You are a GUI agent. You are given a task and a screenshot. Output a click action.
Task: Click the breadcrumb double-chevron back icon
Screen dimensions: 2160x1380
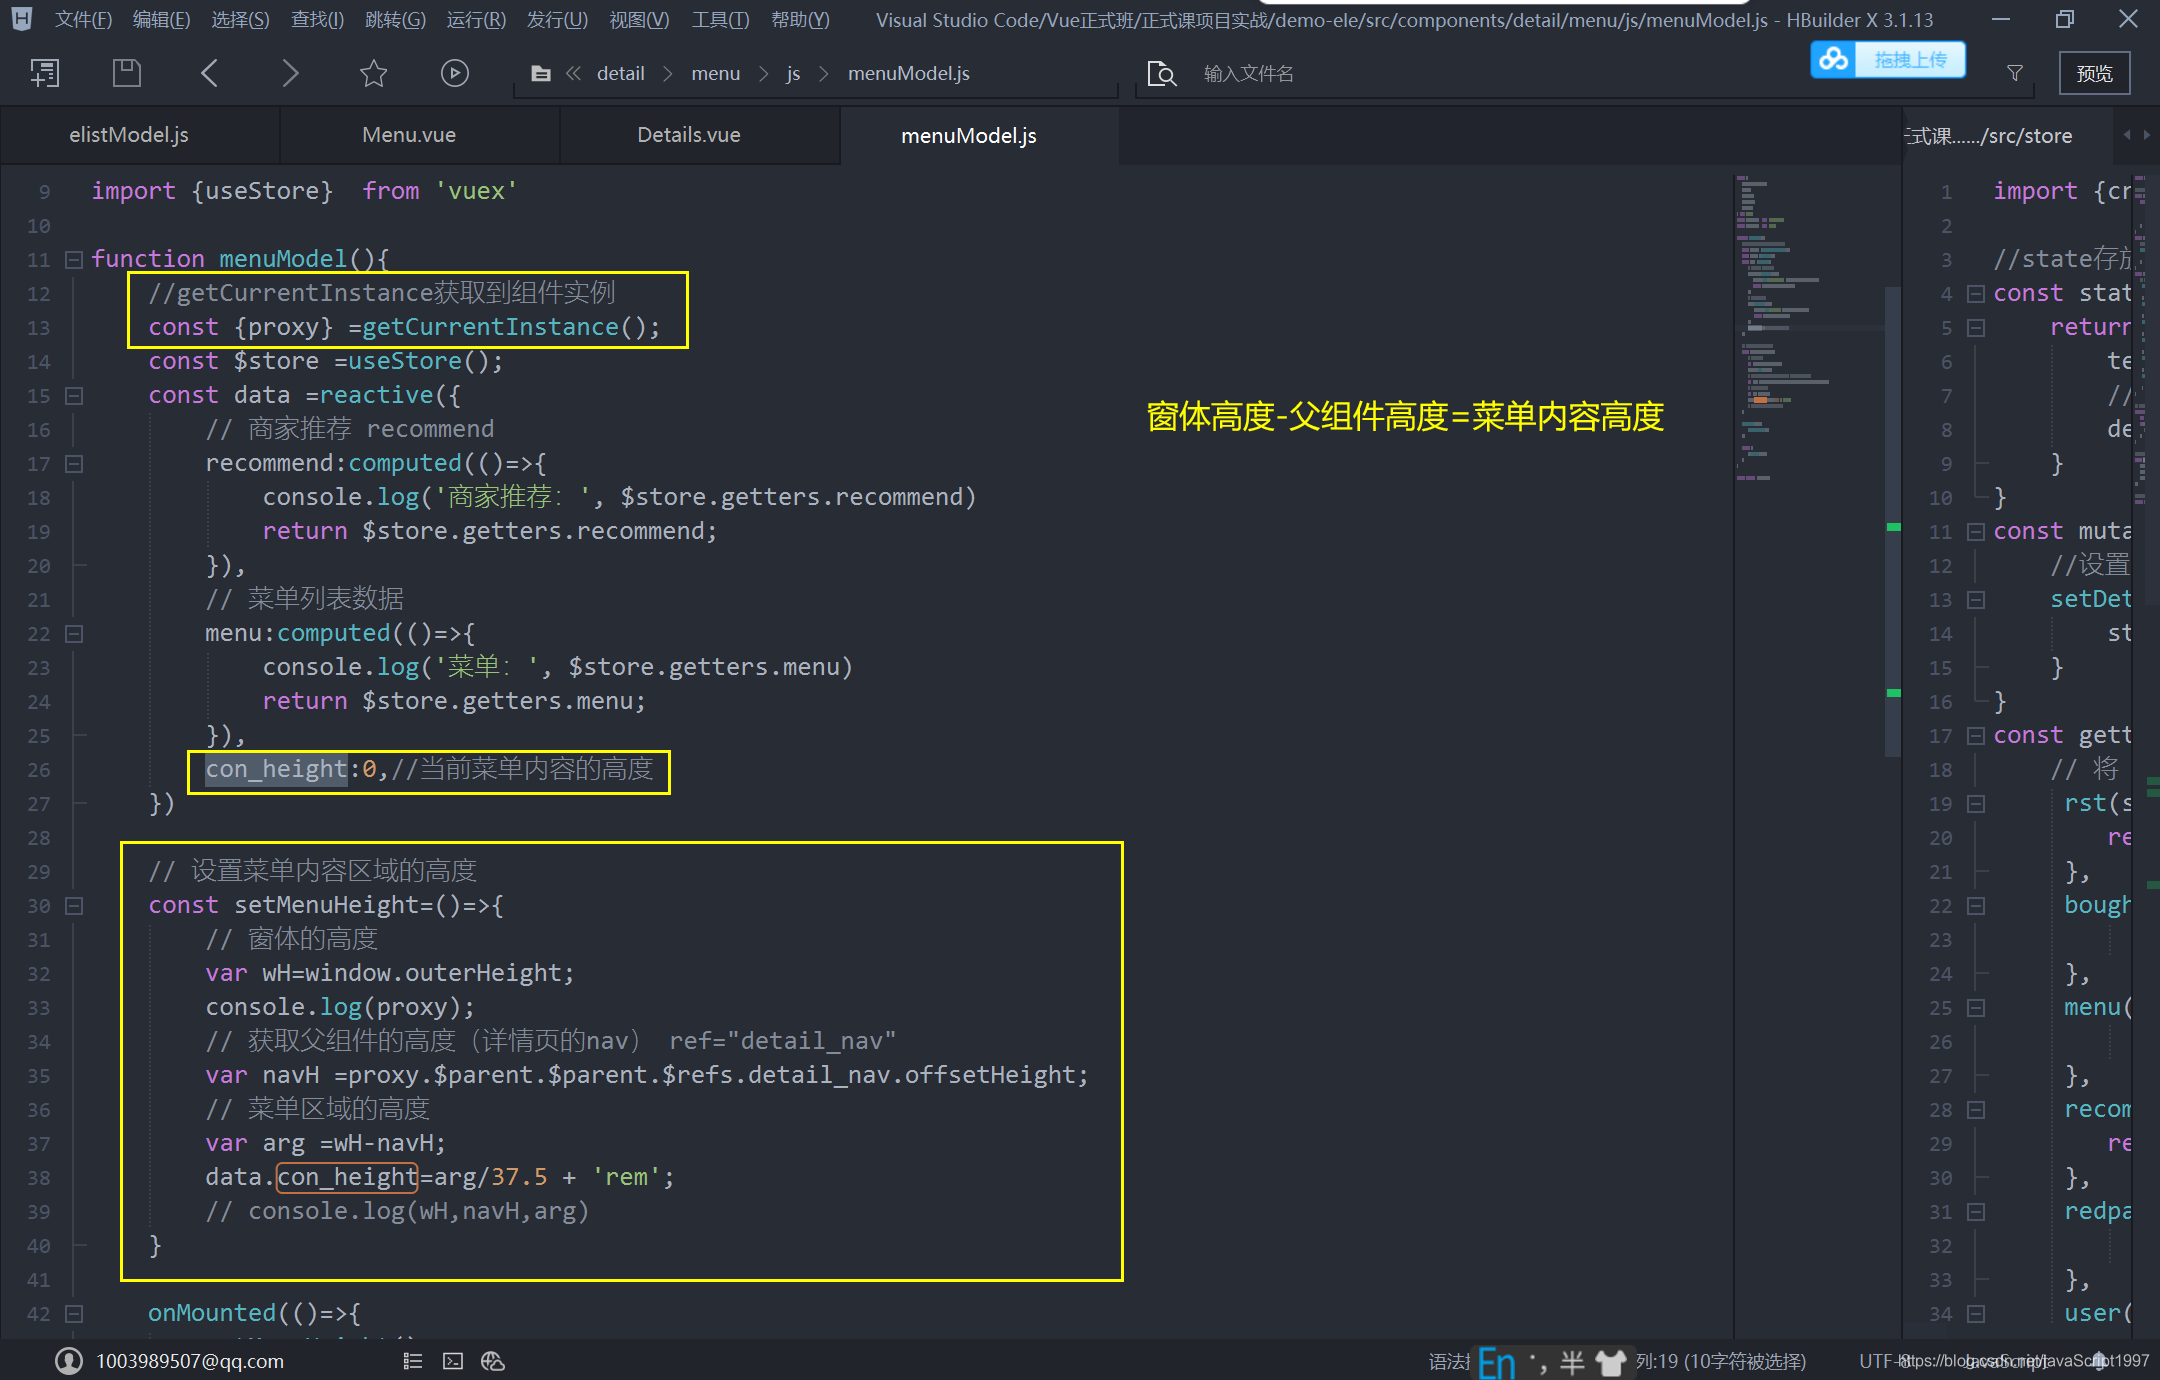tap(573, 73)
